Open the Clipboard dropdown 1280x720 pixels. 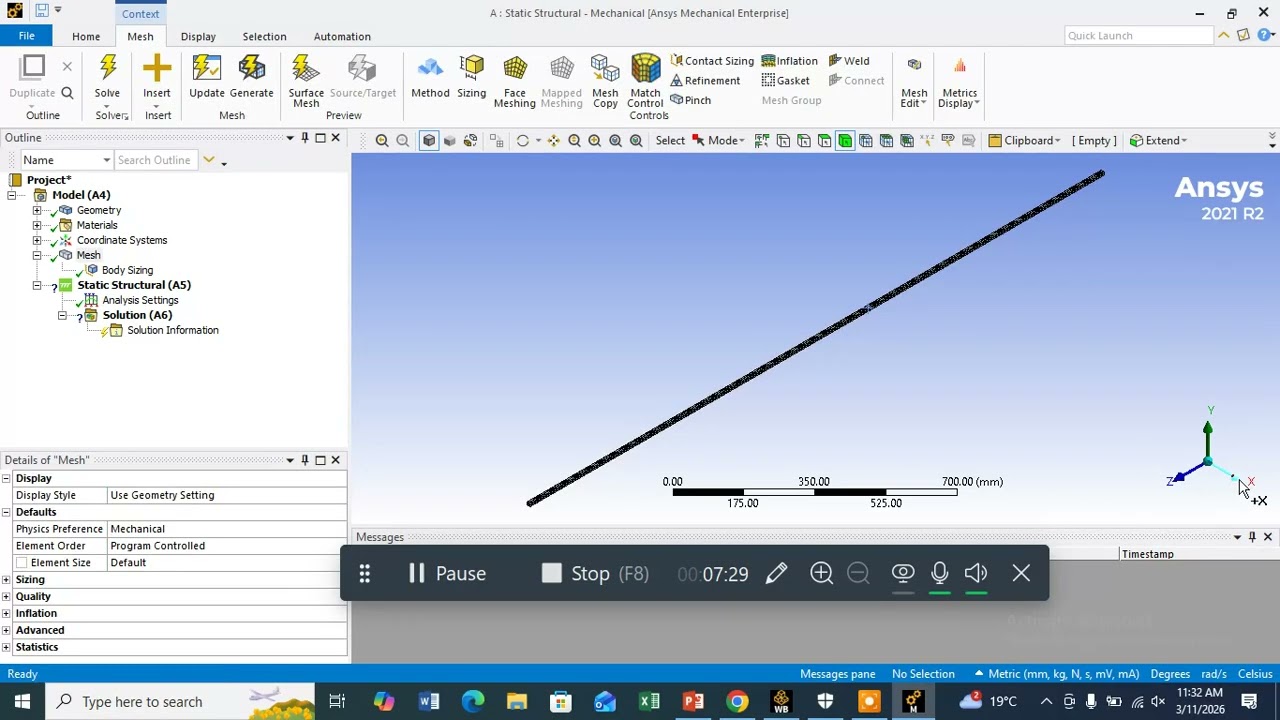click(x=1024, y=141)
